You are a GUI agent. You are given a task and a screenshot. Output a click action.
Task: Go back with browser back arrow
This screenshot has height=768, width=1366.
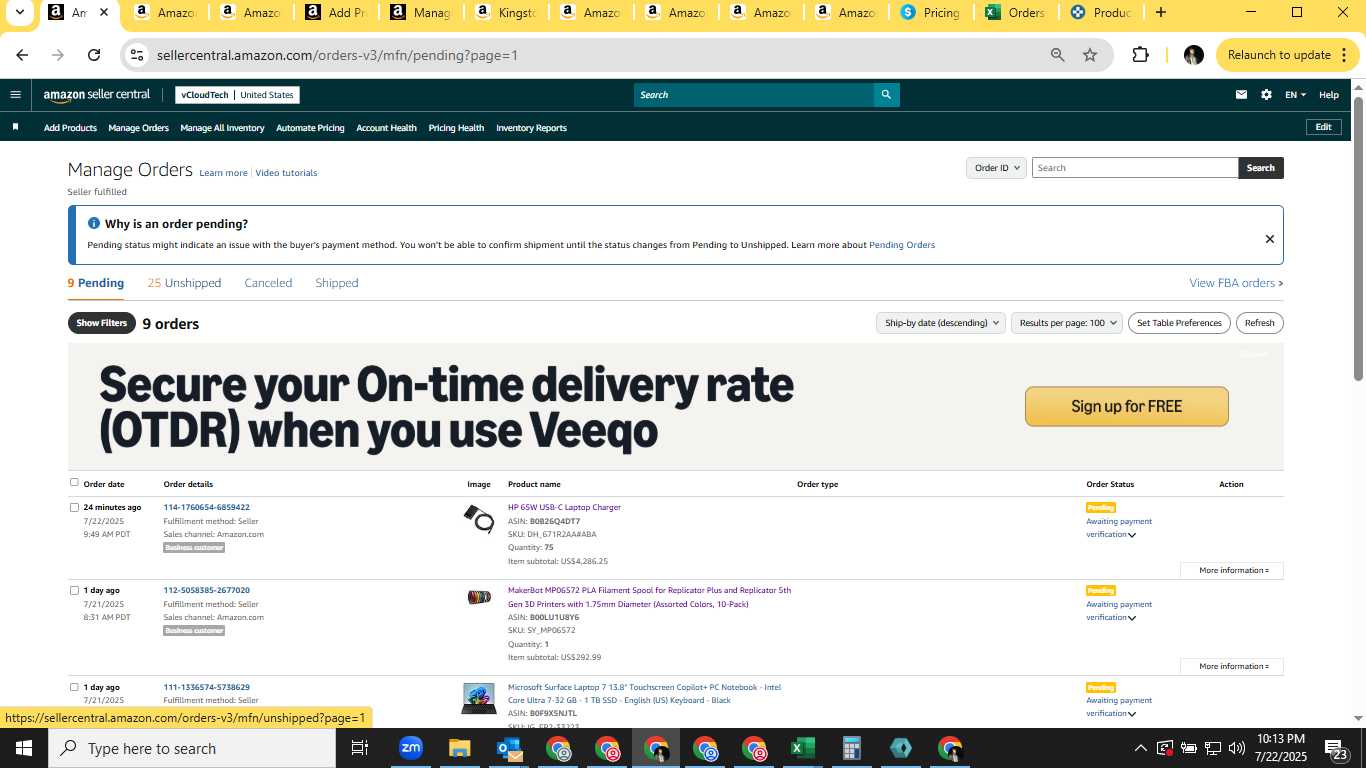pyautogui.click(x=22, y=55)
